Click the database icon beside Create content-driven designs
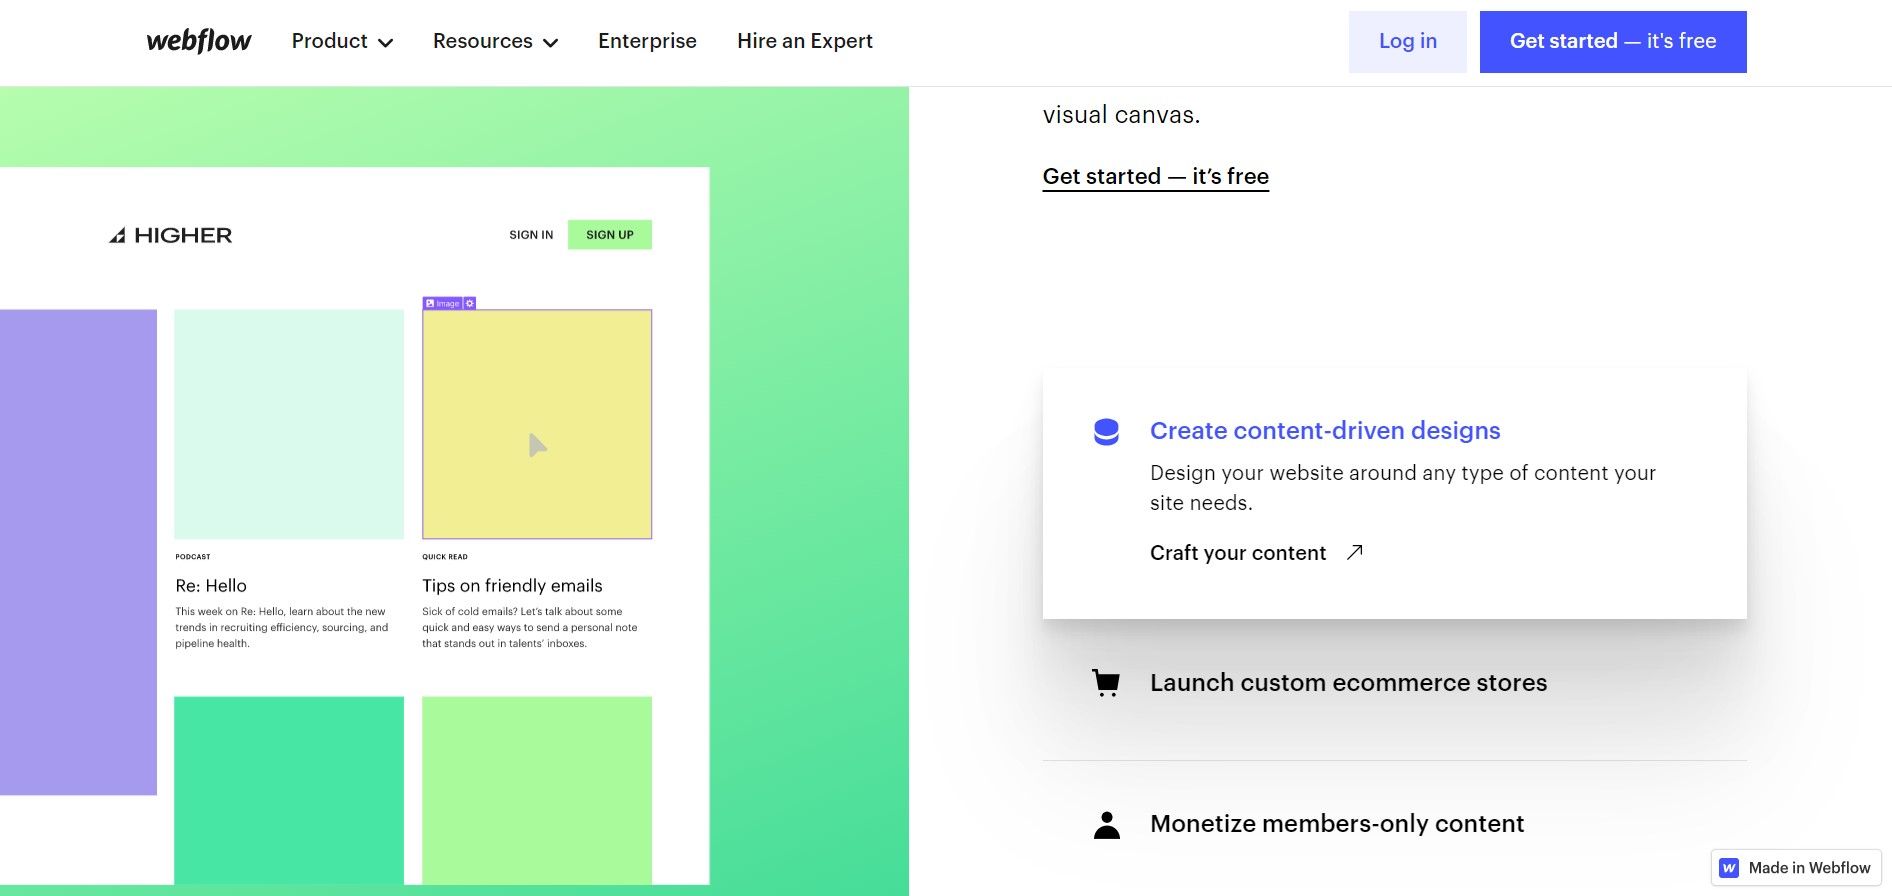This screenshot has width=1892, height=896. 1106,432
